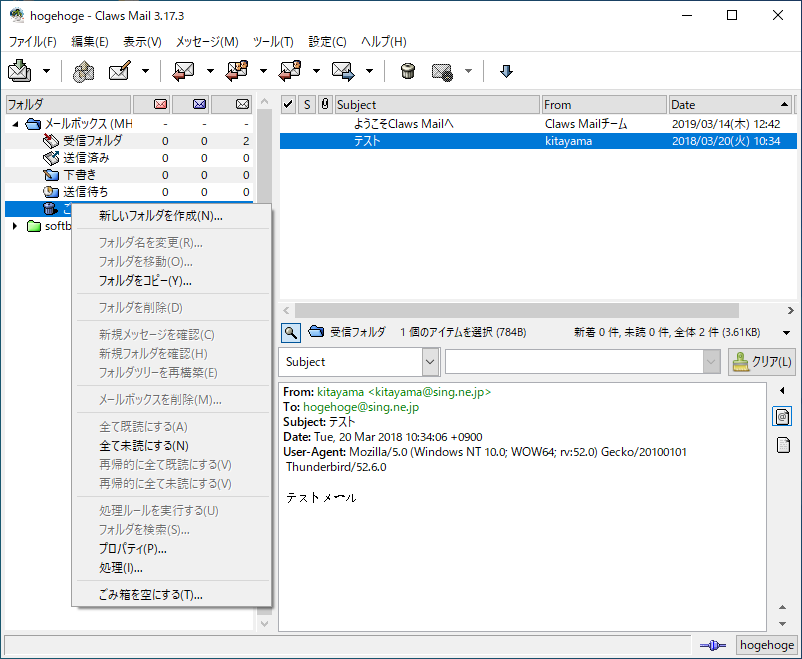802x659 pixels.
Task: Click the message list horizontal scrollbar
Action: point(517,310)
